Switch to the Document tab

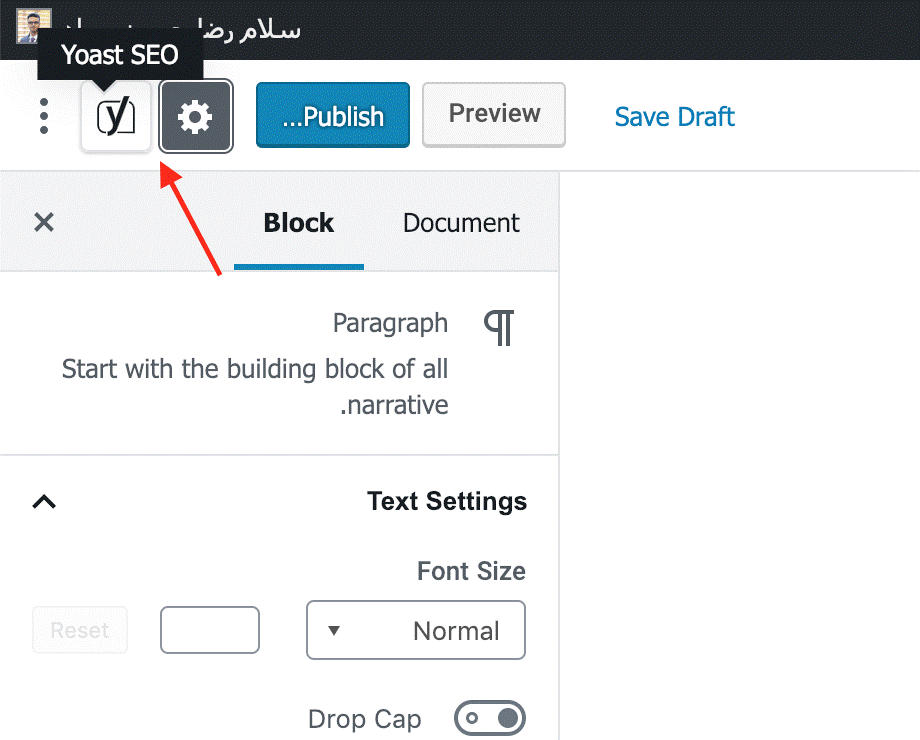pos(461,223)
